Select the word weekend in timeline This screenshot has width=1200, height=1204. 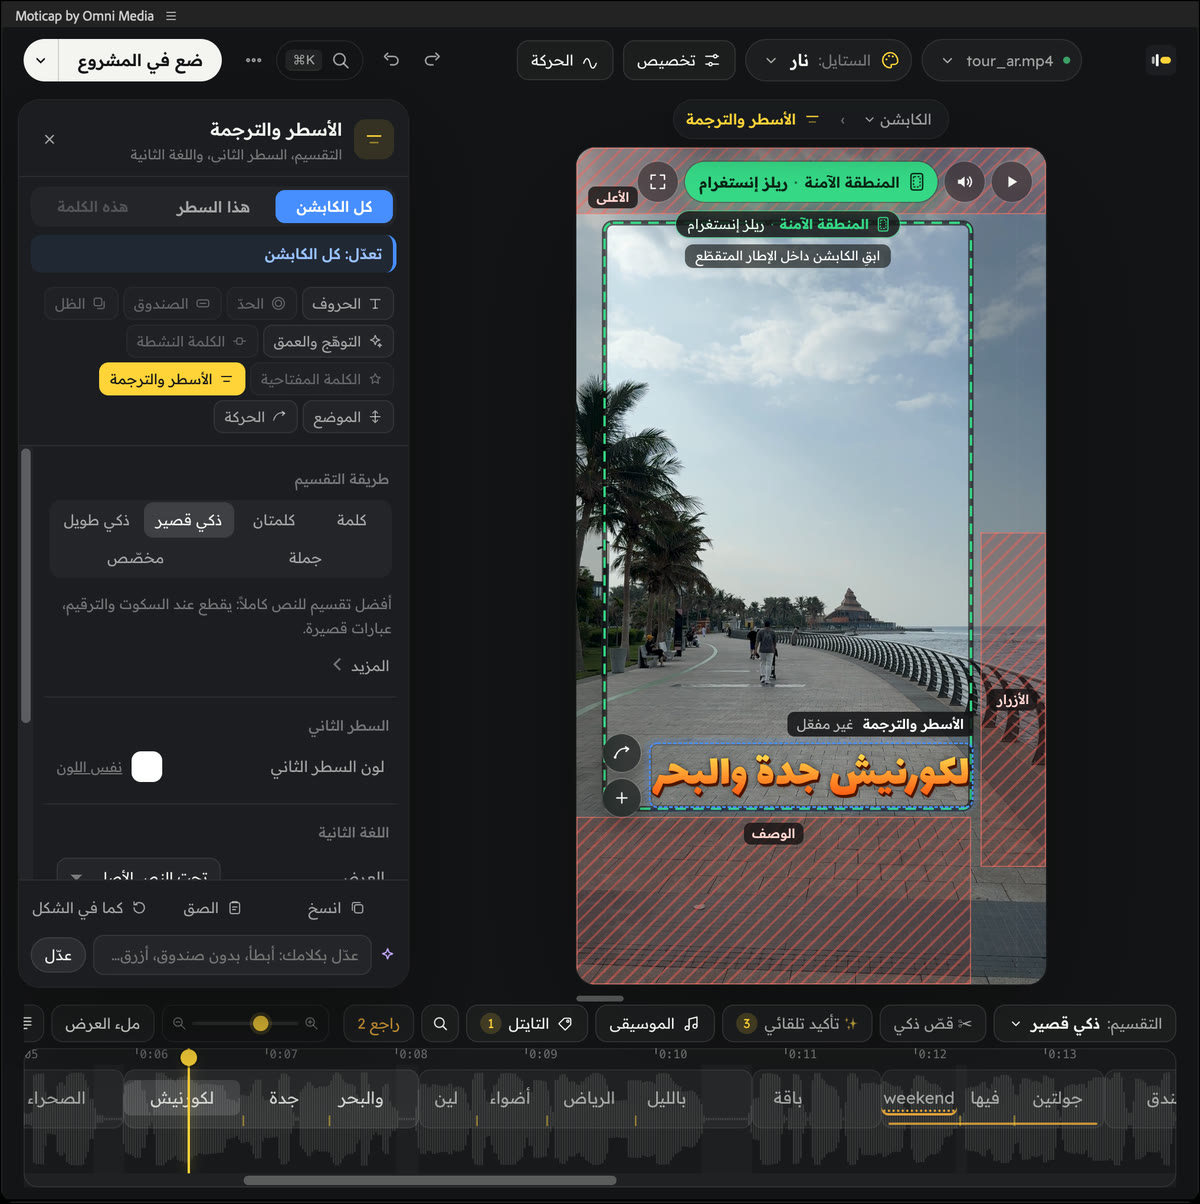(x=919, y=1098)
